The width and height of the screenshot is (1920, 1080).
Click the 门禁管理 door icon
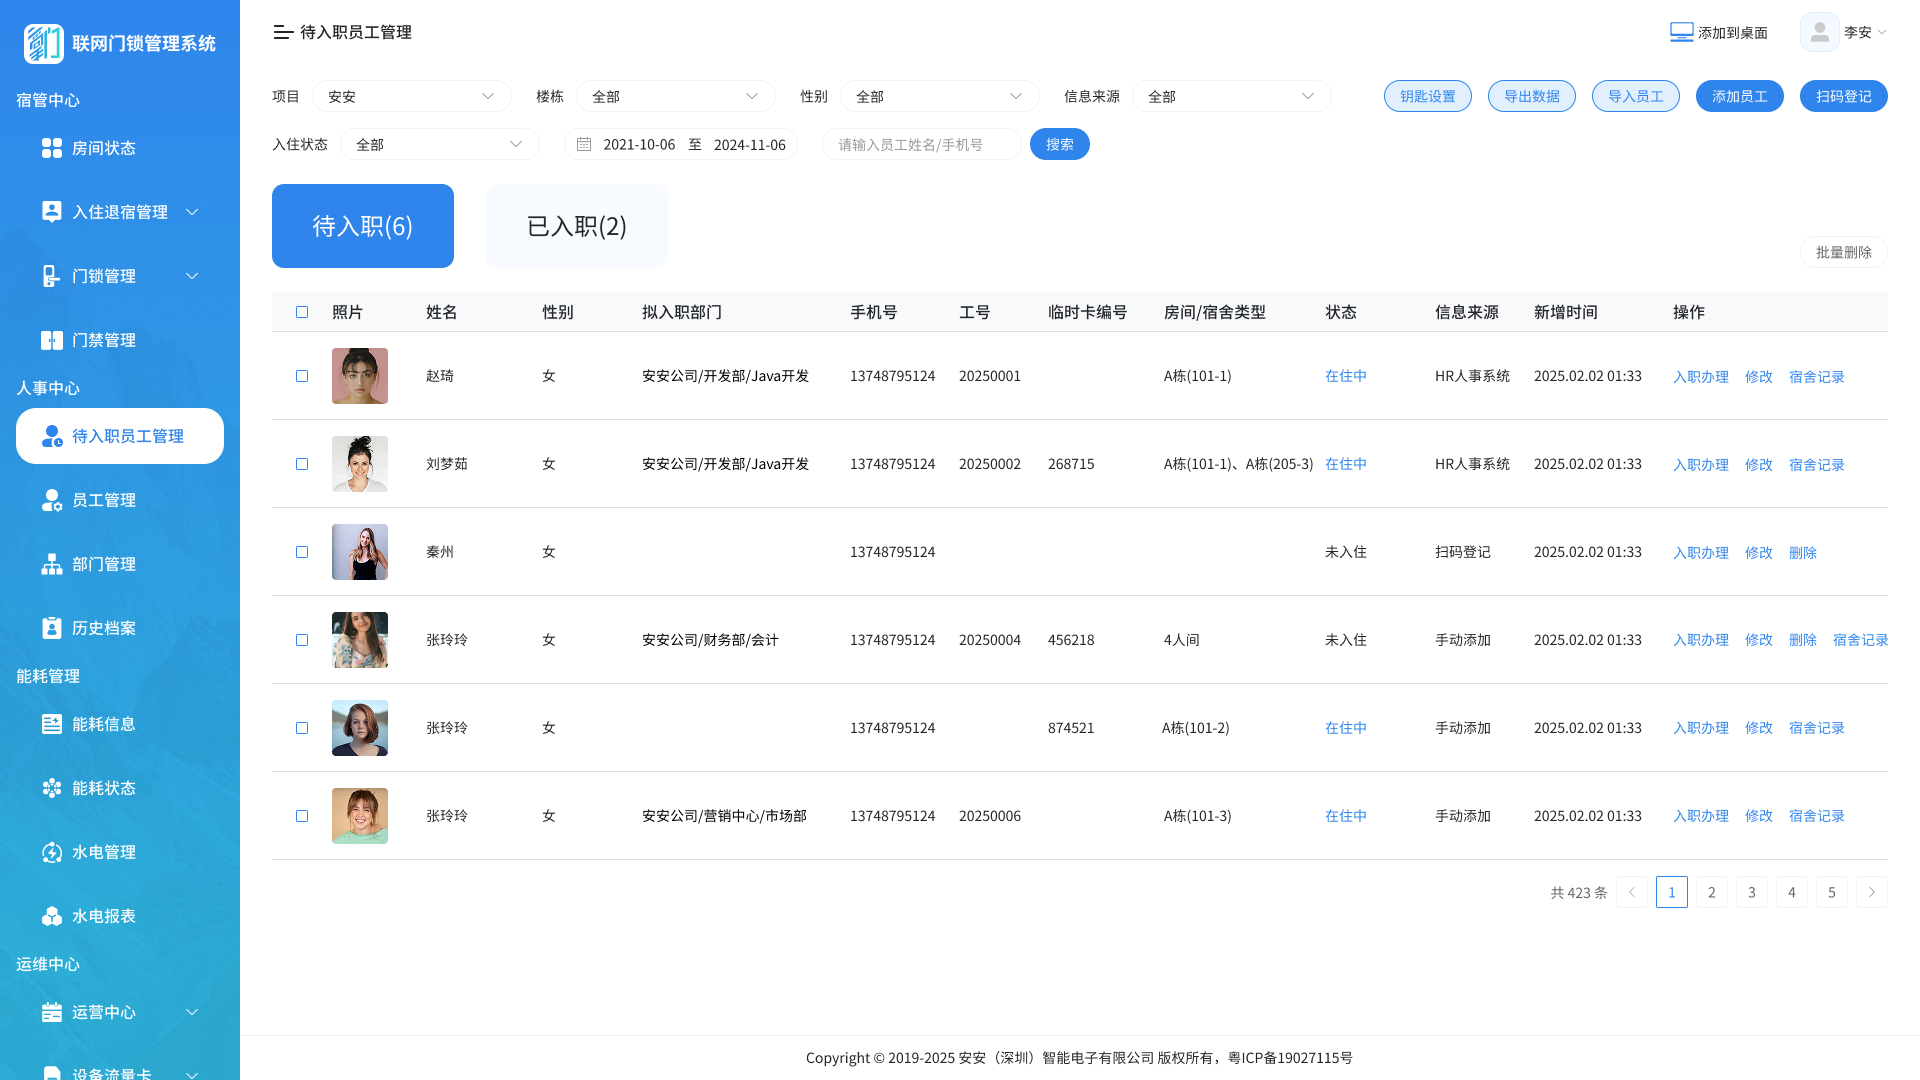pos(52,340)
